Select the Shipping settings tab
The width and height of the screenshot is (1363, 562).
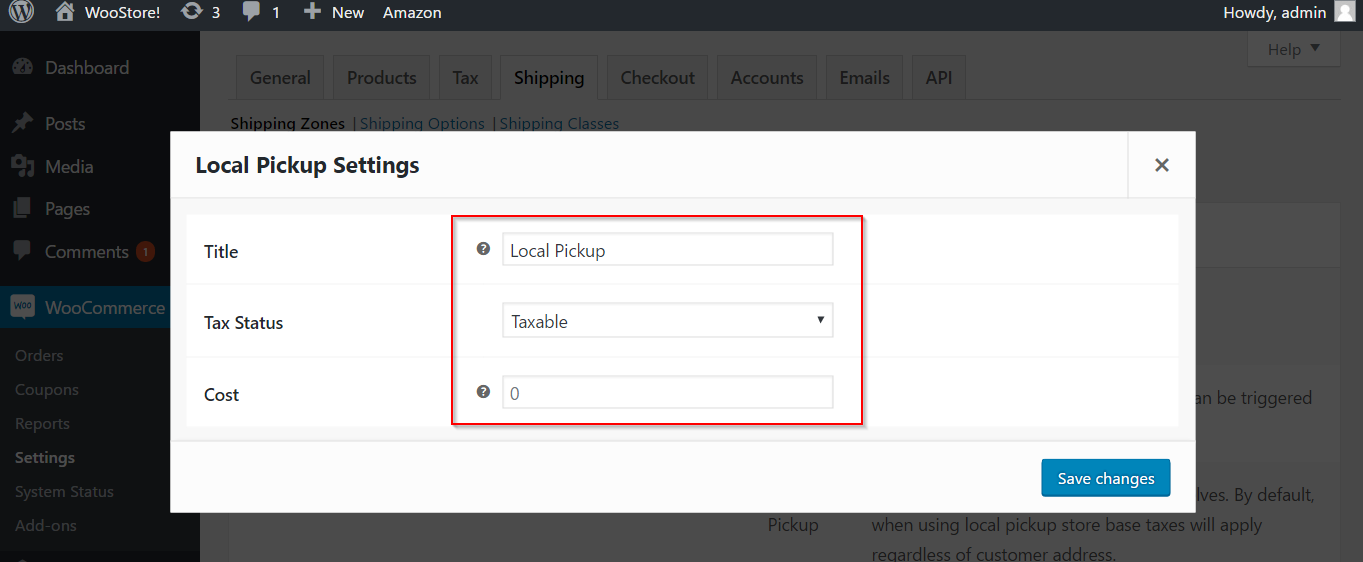pos(549,78)
